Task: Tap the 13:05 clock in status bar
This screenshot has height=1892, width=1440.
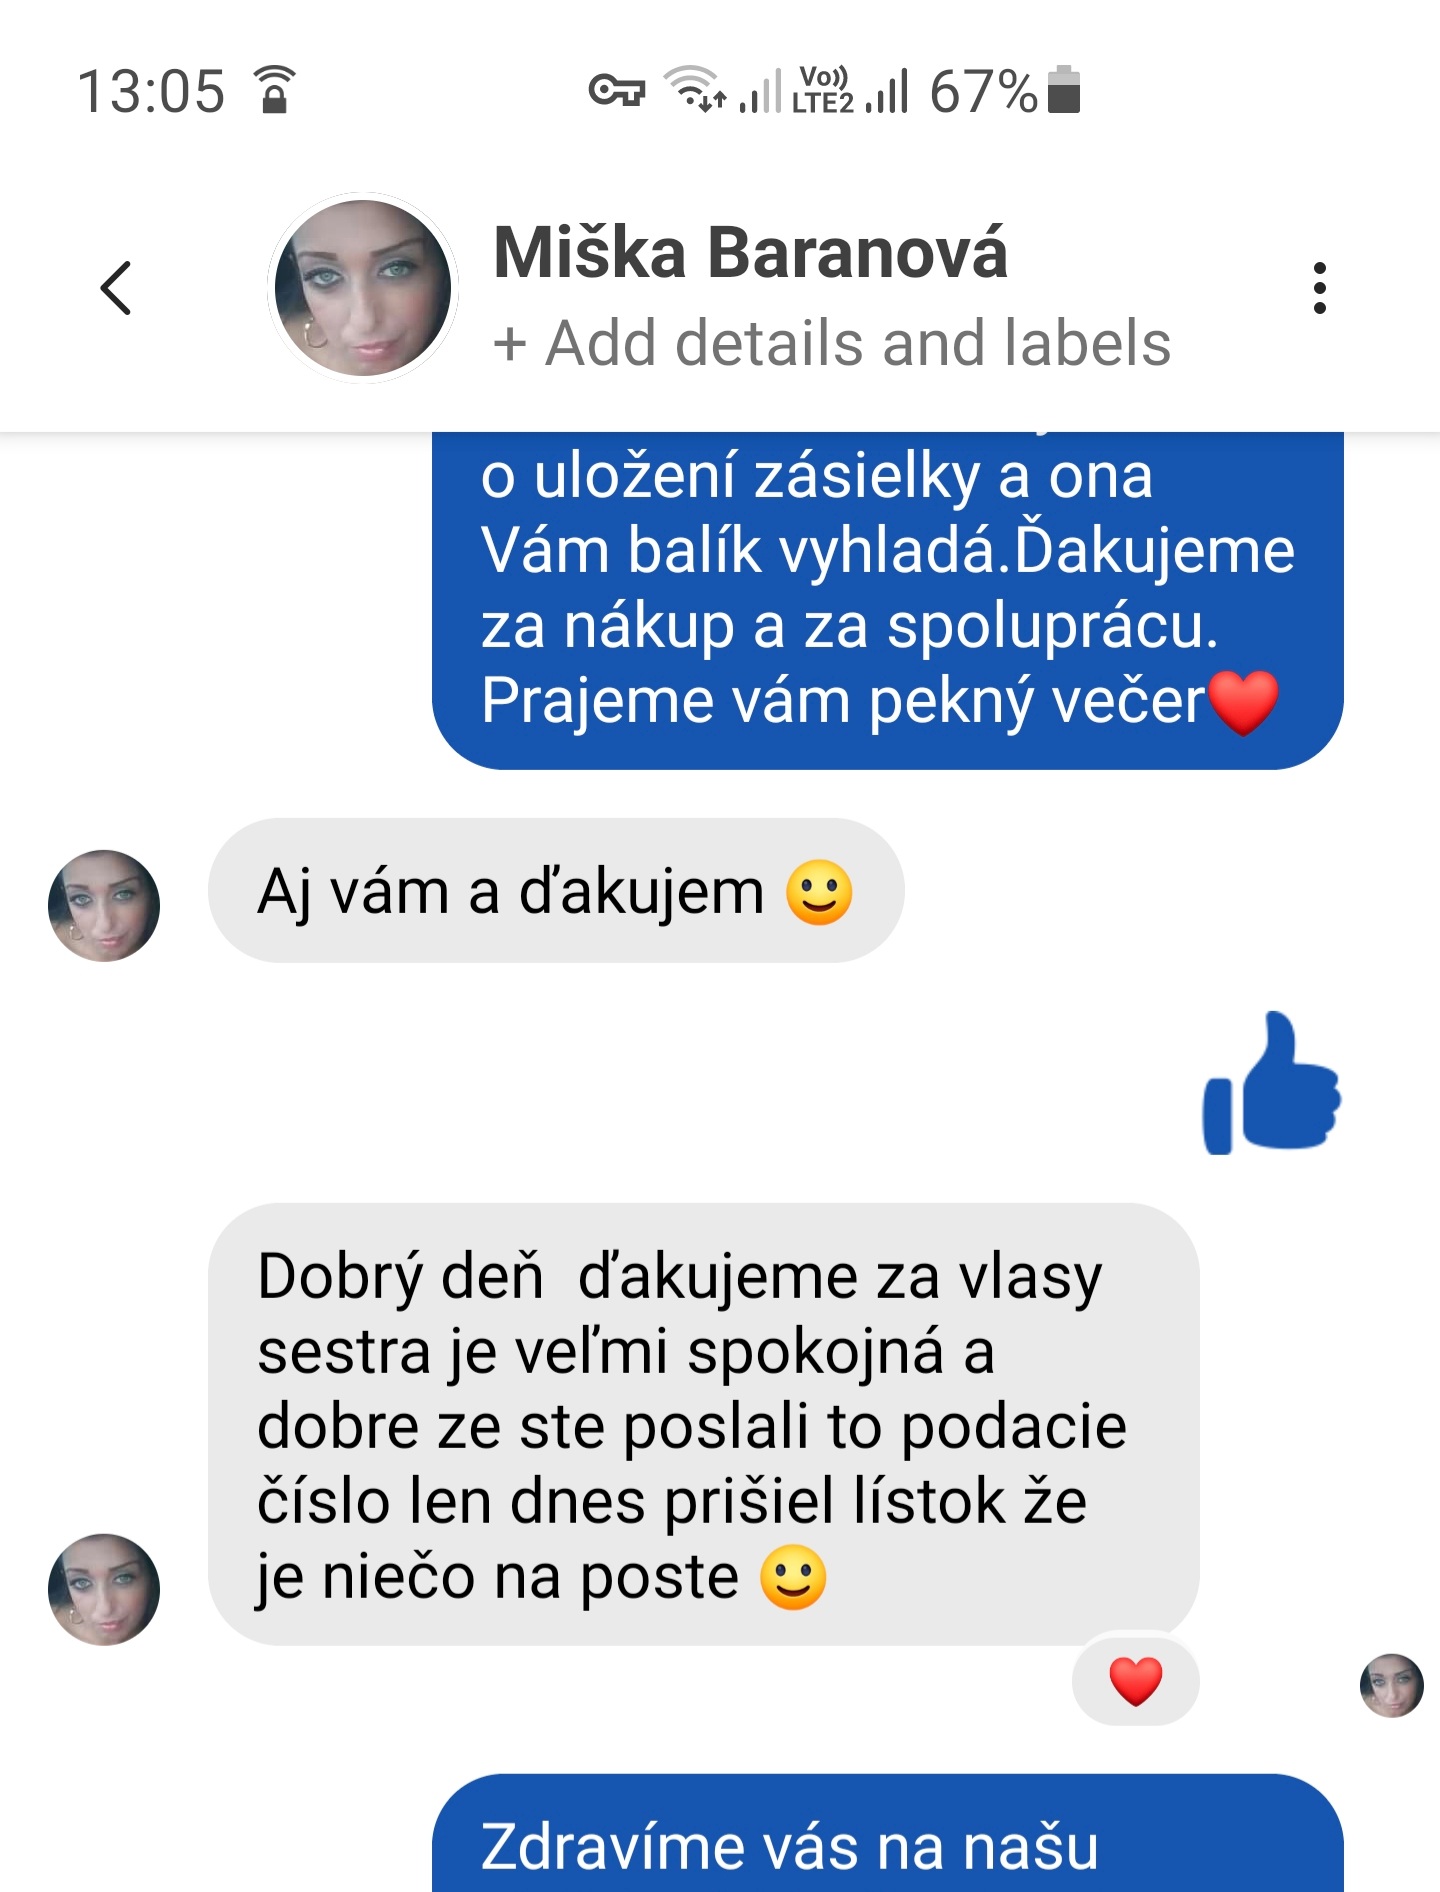Action: pyautogui.click(x=151, y=92)
